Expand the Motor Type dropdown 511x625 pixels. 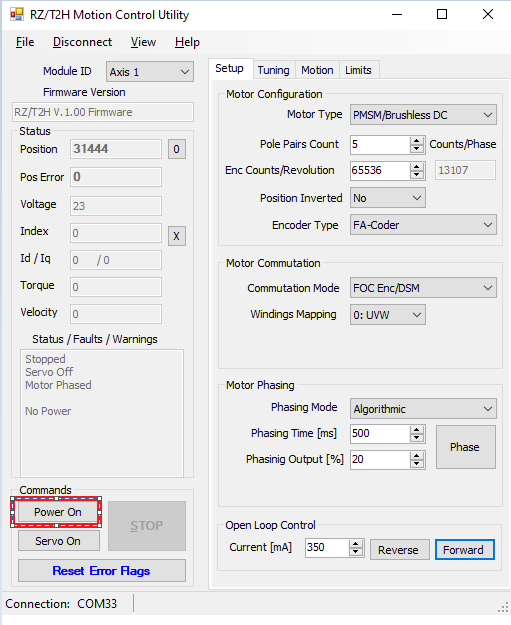tap(423, 115)
